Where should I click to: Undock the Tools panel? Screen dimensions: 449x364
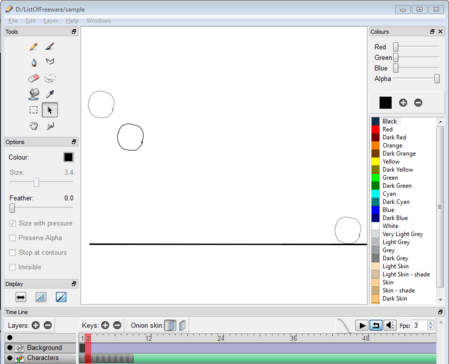(x=74, y=32)
